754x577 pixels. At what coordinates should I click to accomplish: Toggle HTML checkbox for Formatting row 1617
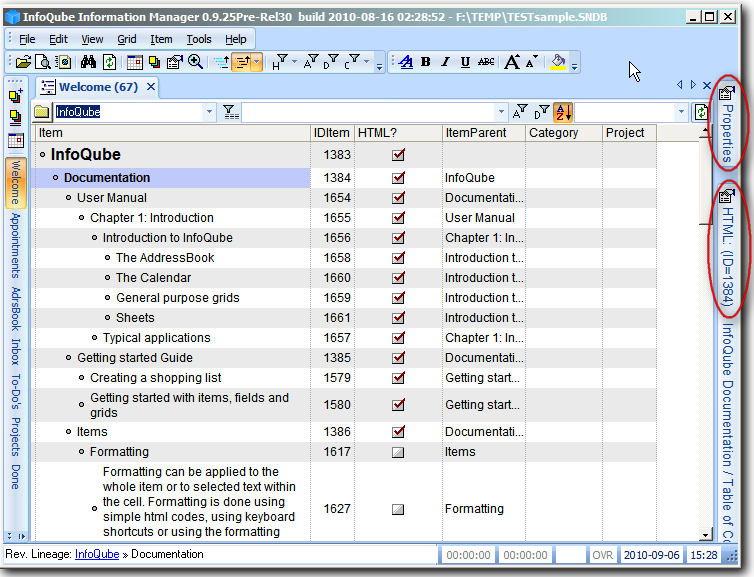tap(398, 452)
